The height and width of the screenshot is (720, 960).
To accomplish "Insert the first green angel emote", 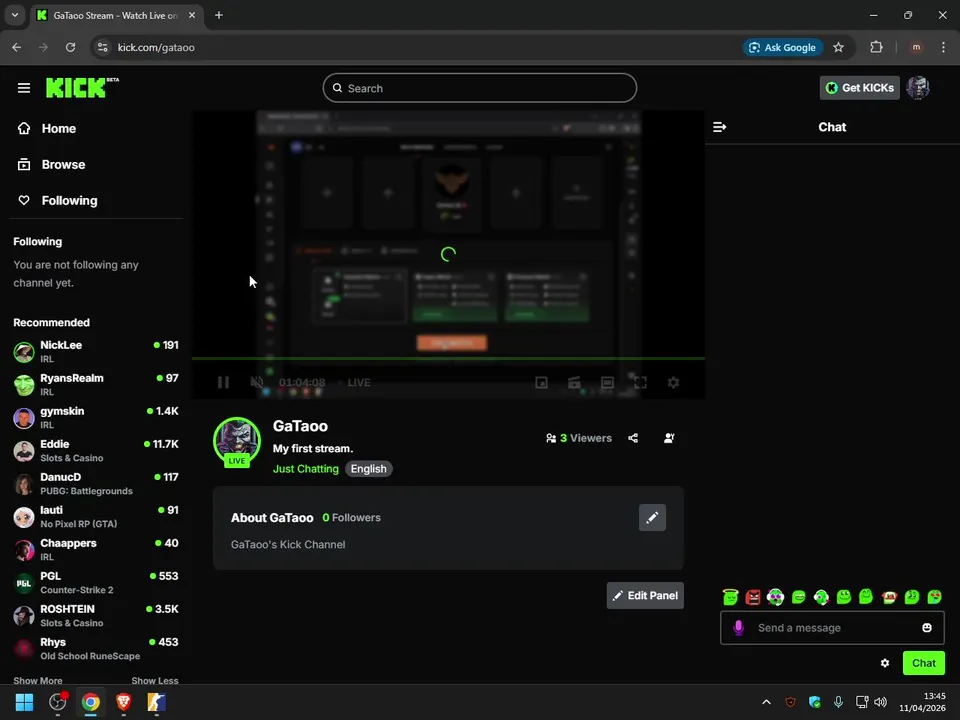I will coord(730,597).
